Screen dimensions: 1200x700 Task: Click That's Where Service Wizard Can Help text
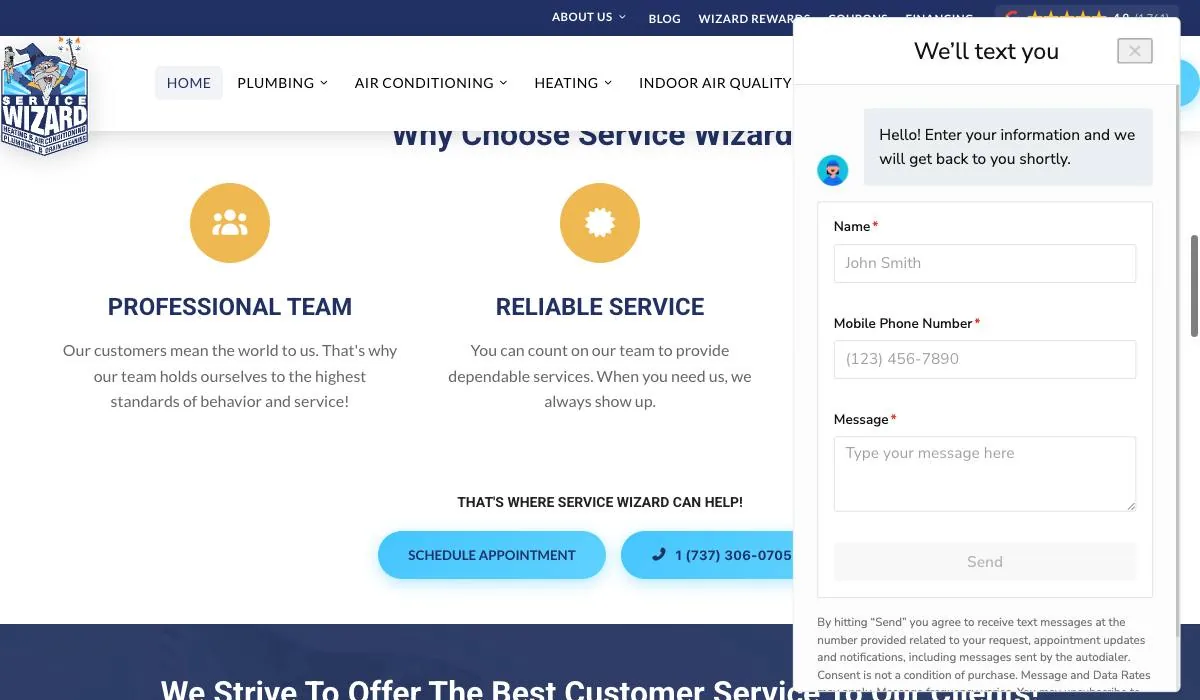[600, 502]
